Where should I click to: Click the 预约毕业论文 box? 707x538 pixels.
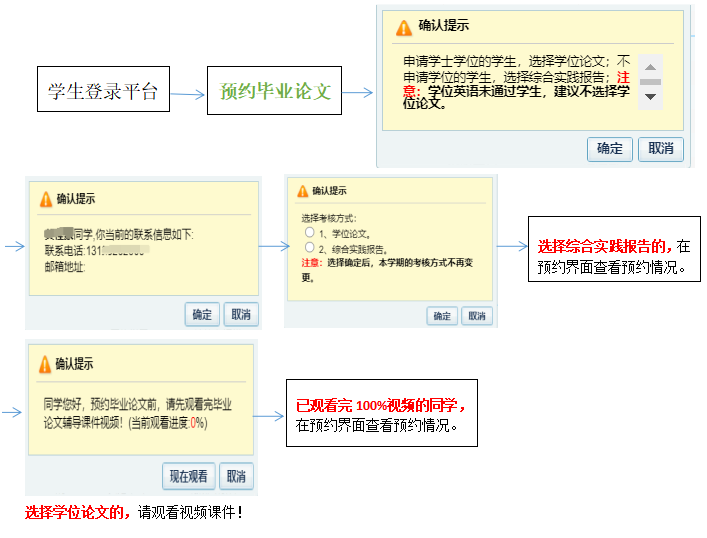click(274, 91)
